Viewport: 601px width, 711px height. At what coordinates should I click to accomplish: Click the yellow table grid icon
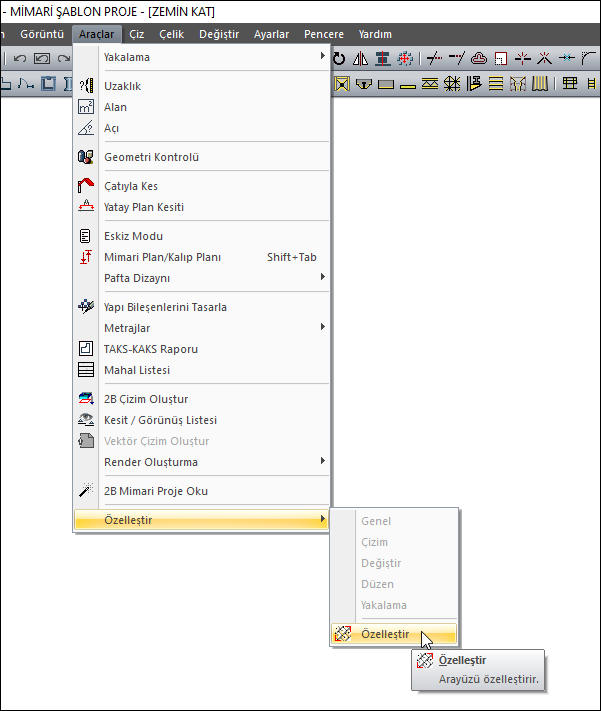coord(570,83)
